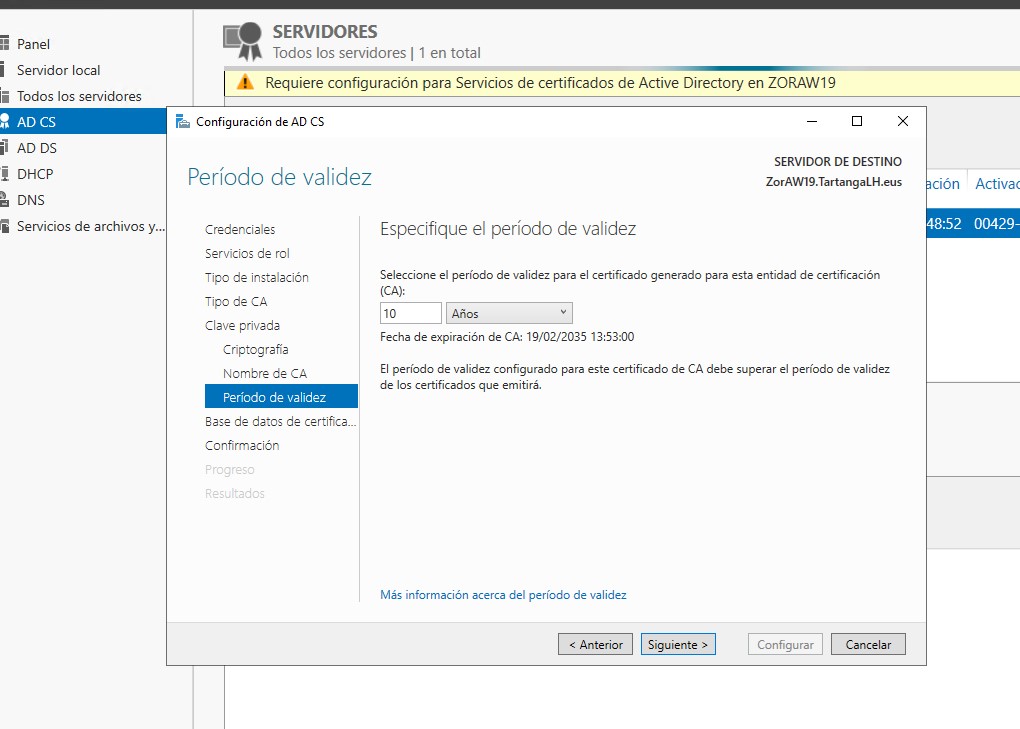
Task: Go to the Credenciales wizard step
Action: (240, 230)
